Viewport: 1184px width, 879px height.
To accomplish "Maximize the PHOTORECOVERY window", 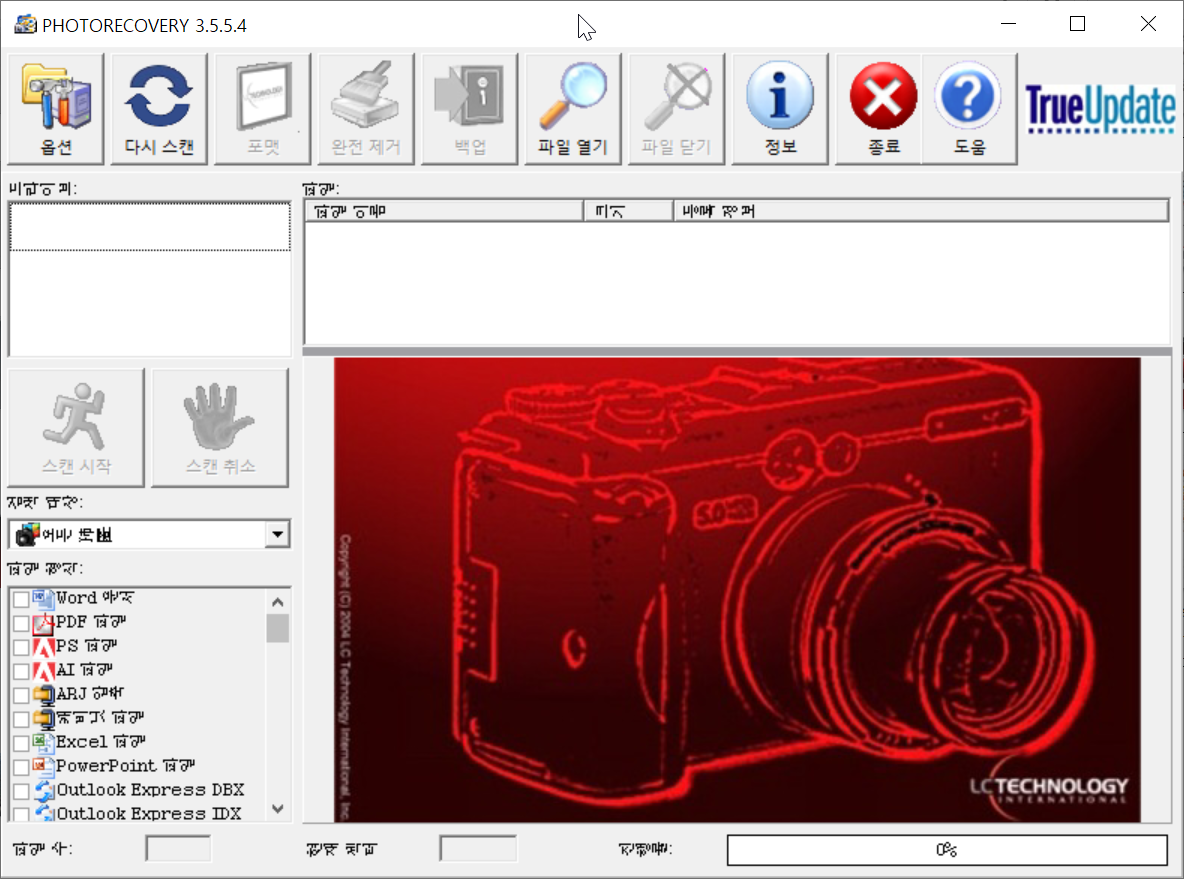I will [1078, 24].
